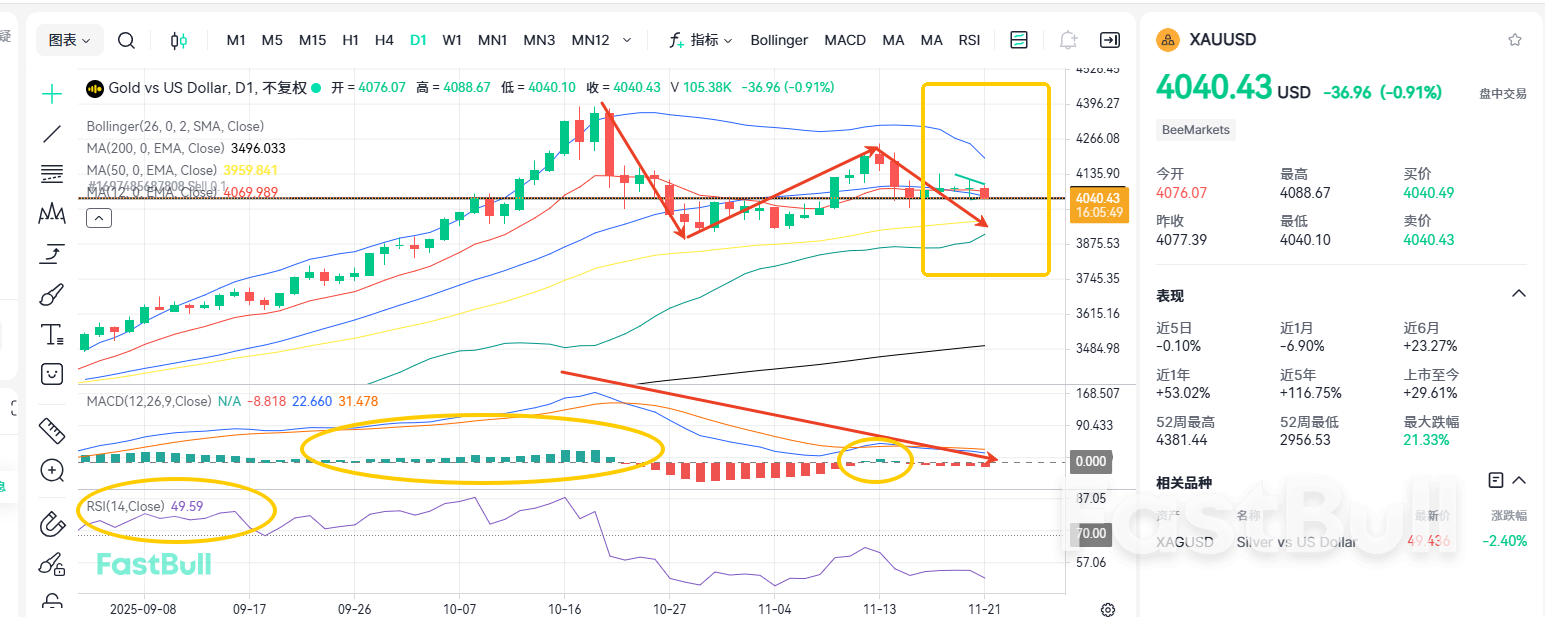The image size is (1545, 617).
Task: Switch to the W1 timeframe
Action: [x=452, y=40]
